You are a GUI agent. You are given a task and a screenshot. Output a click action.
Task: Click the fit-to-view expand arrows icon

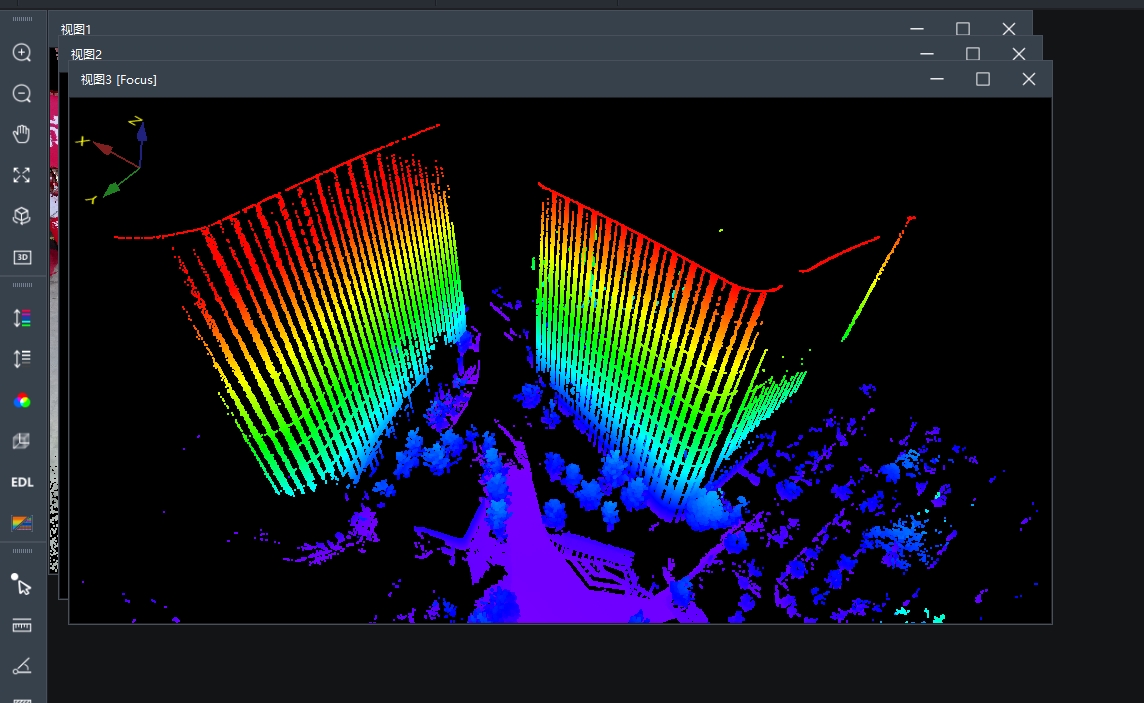pos(22,176)
